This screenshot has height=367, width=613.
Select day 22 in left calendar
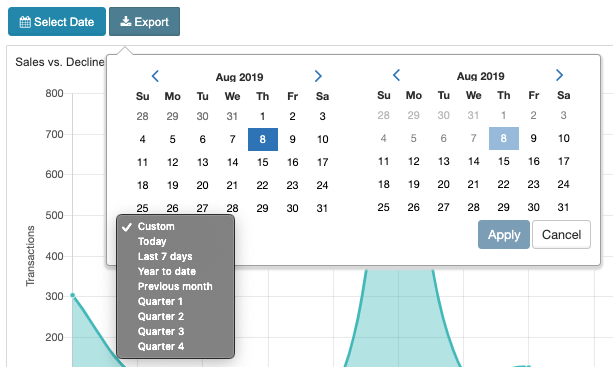pos(263,185)
